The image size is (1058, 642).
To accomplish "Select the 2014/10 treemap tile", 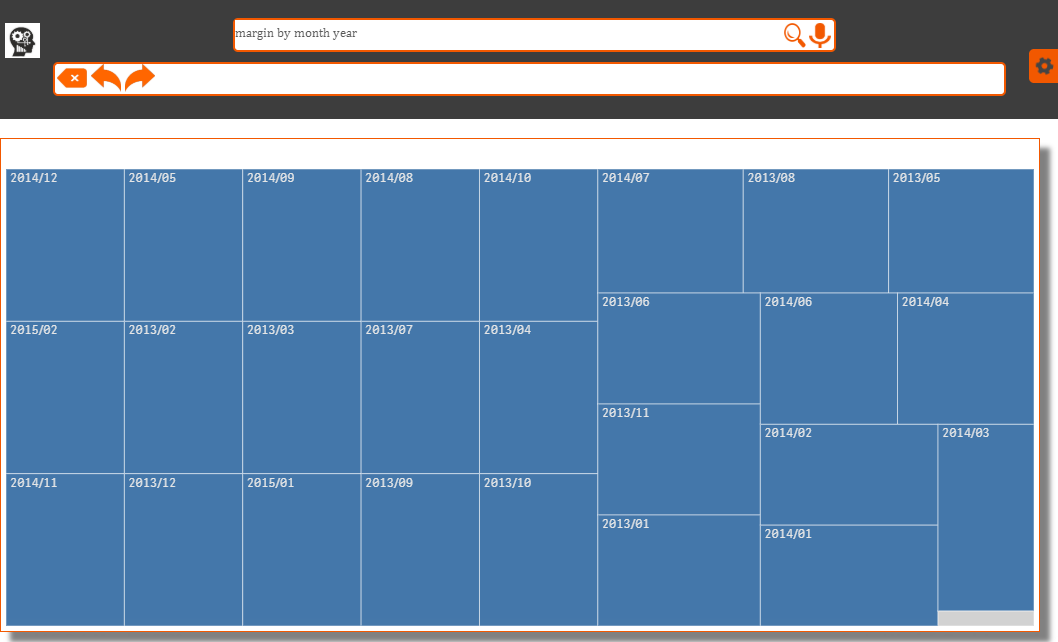I will 538,245.
